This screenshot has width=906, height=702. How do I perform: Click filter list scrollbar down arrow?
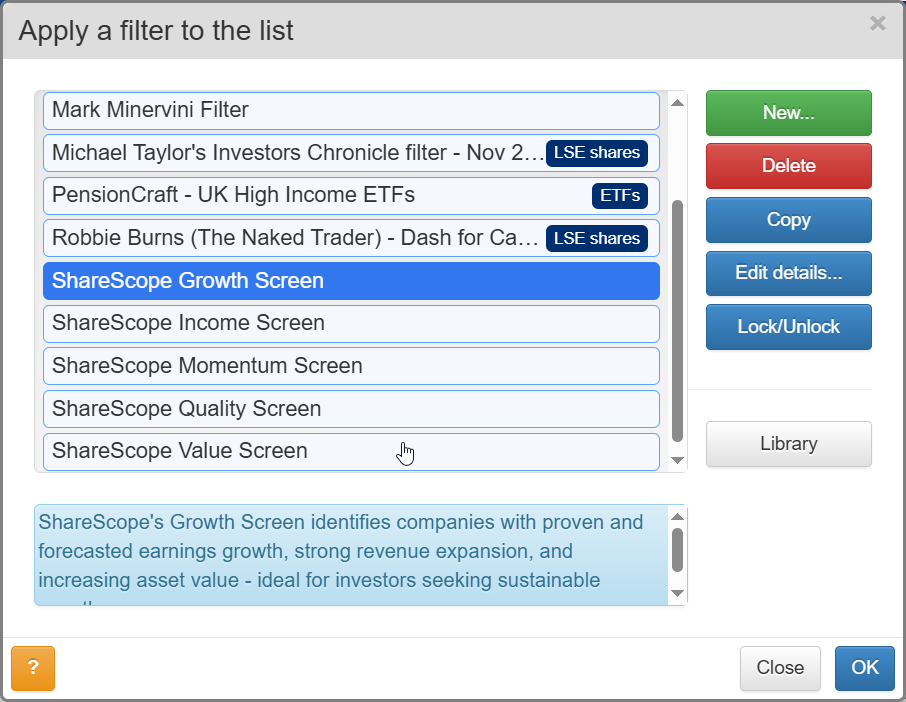point(678,460)
